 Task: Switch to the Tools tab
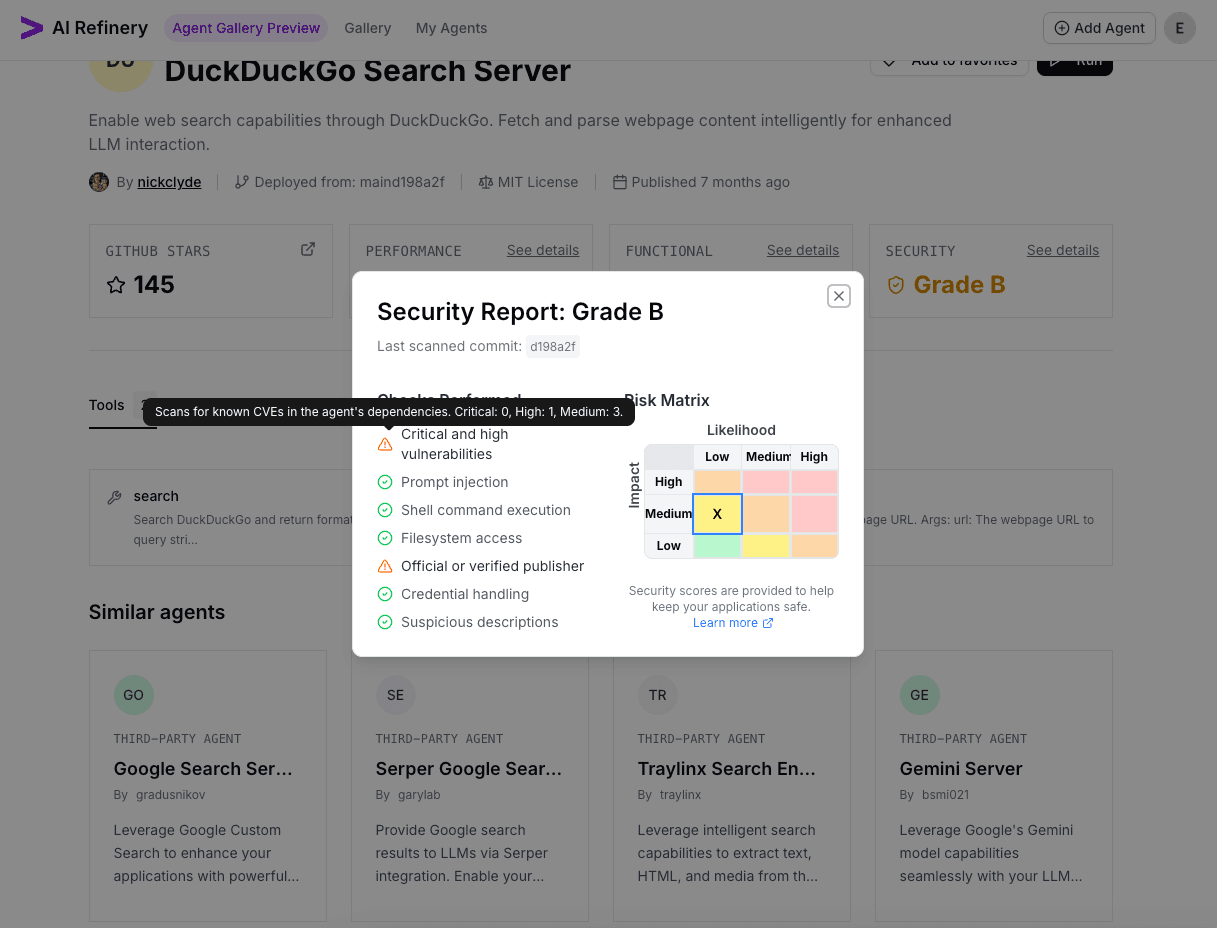[106, 404]
